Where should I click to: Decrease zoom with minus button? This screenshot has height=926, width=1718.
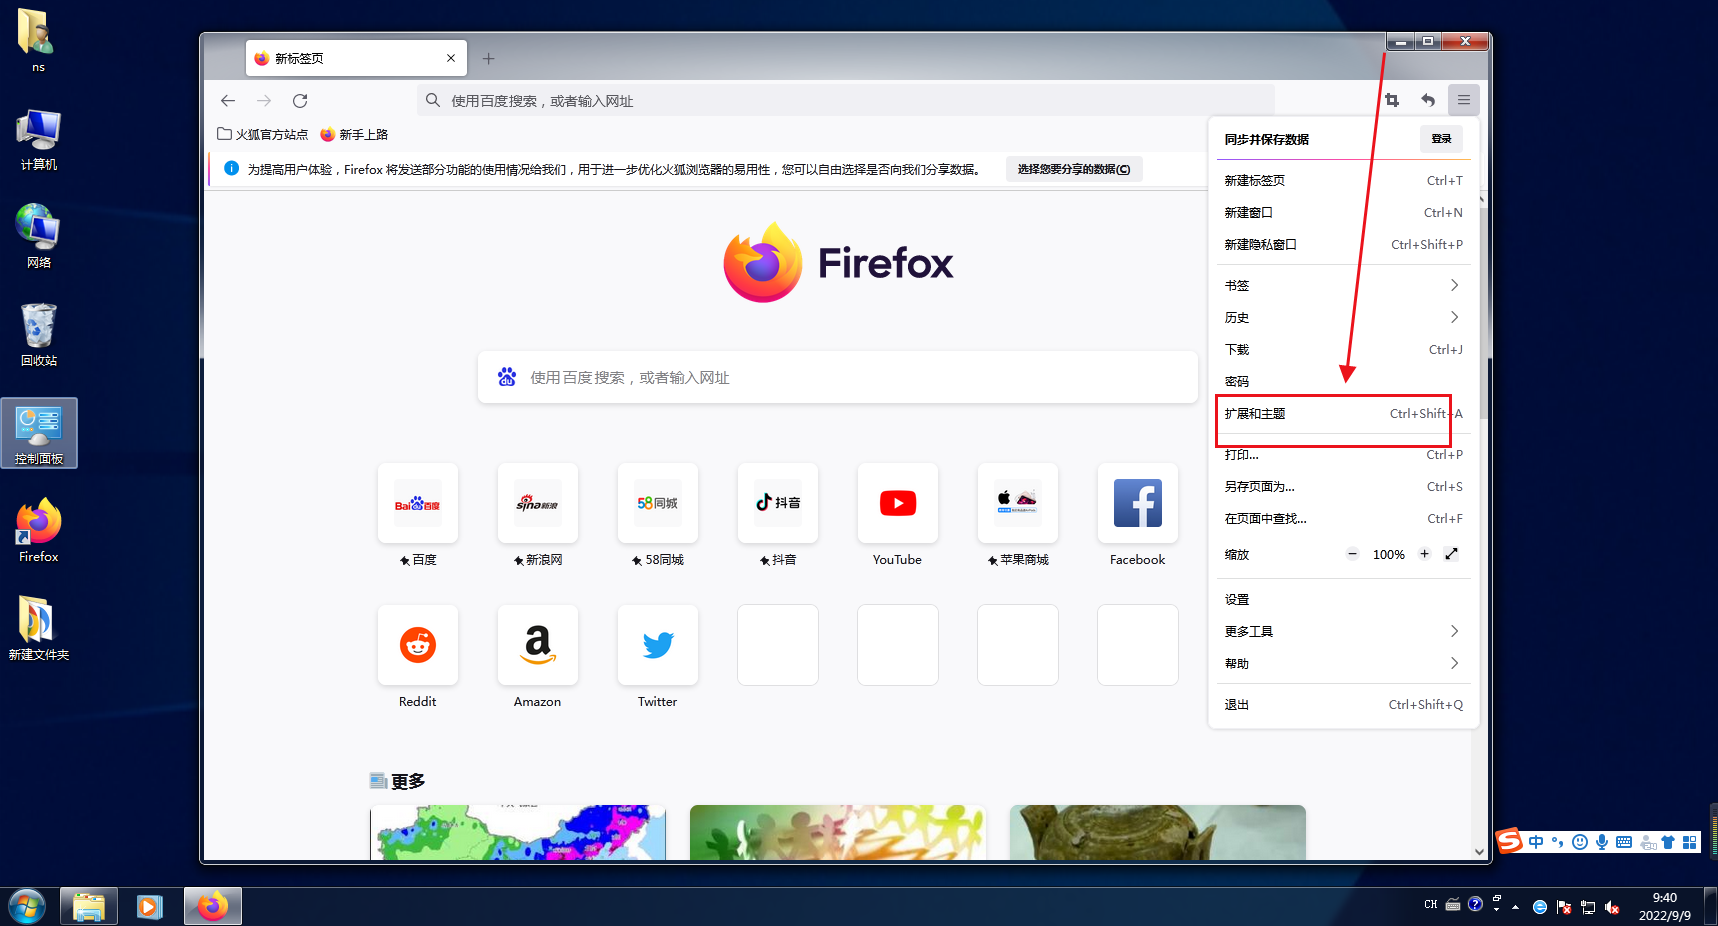[1352, 554]
